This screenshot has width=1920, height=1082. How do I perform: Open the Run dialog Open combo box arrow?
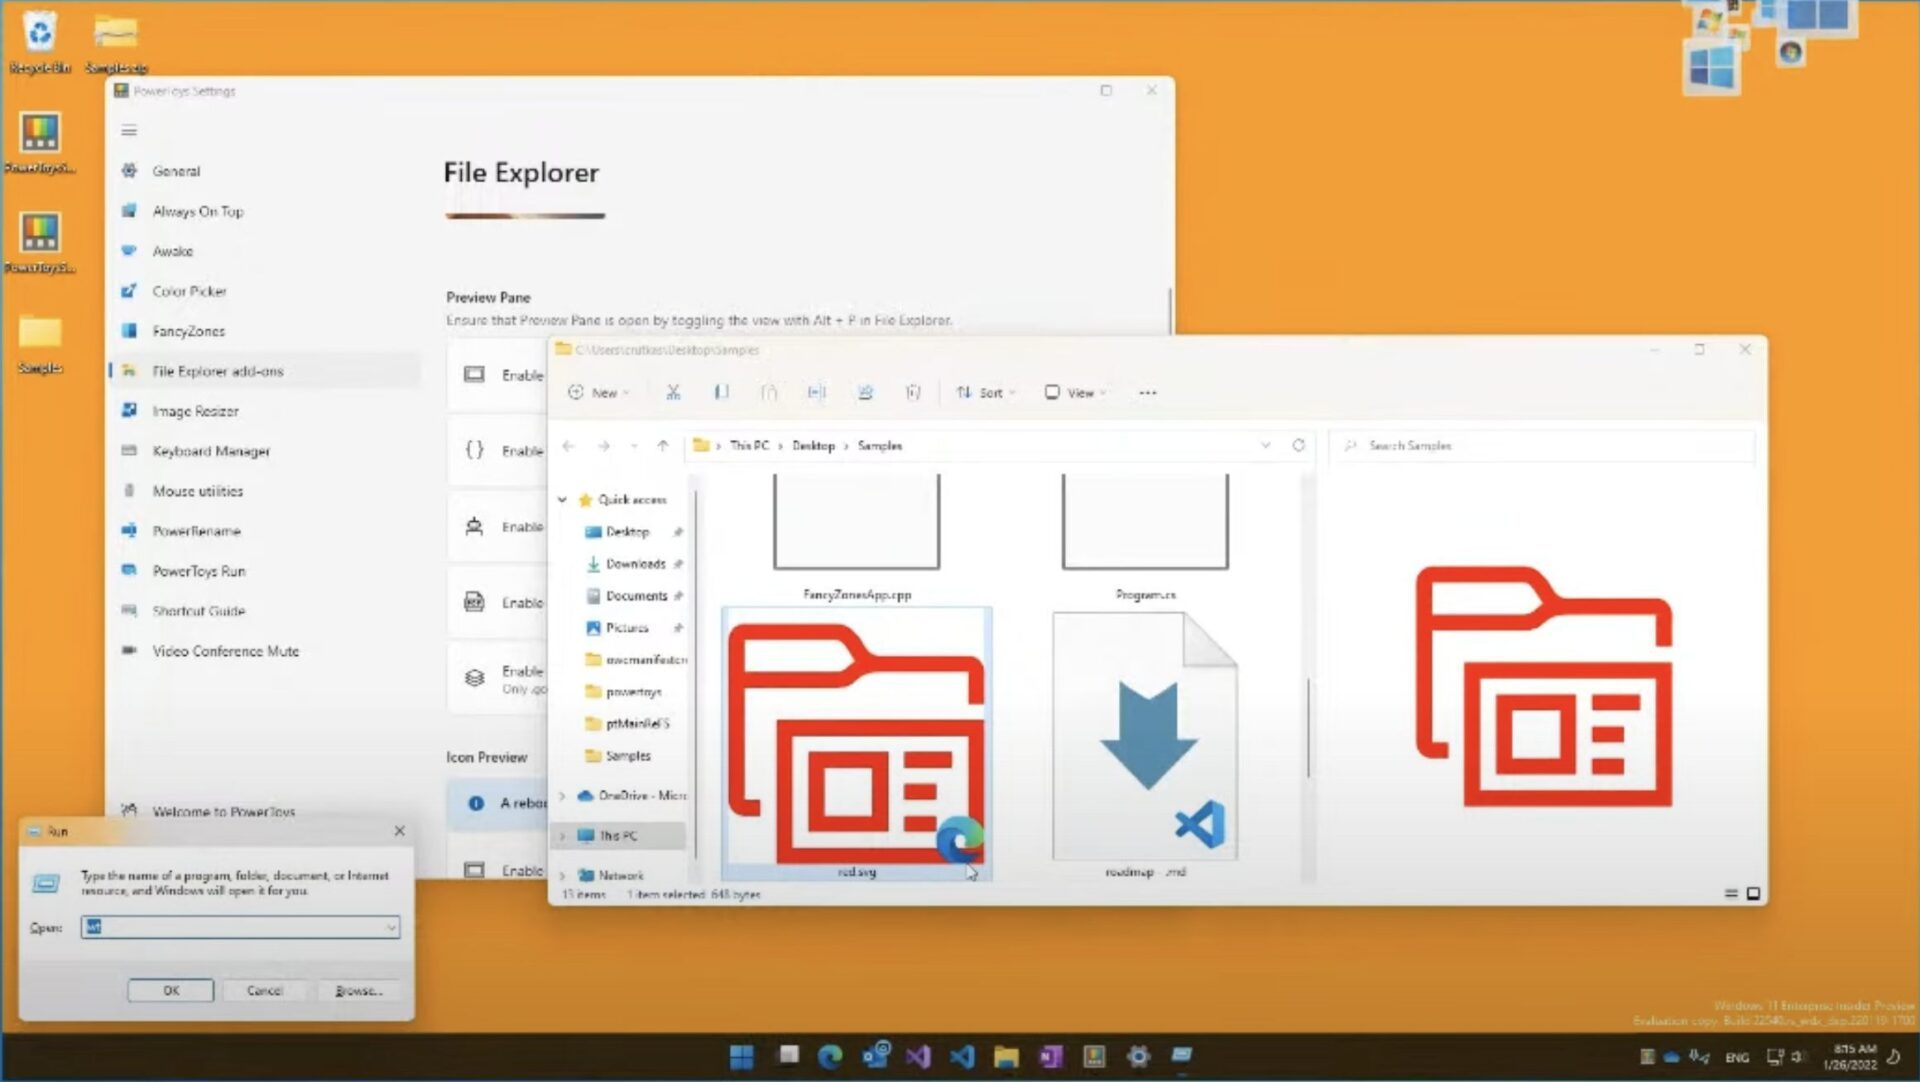tap(390, 928)
